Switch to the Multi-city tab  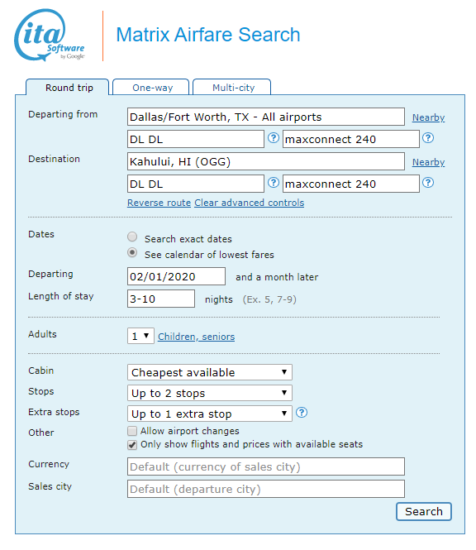[233, 87]
